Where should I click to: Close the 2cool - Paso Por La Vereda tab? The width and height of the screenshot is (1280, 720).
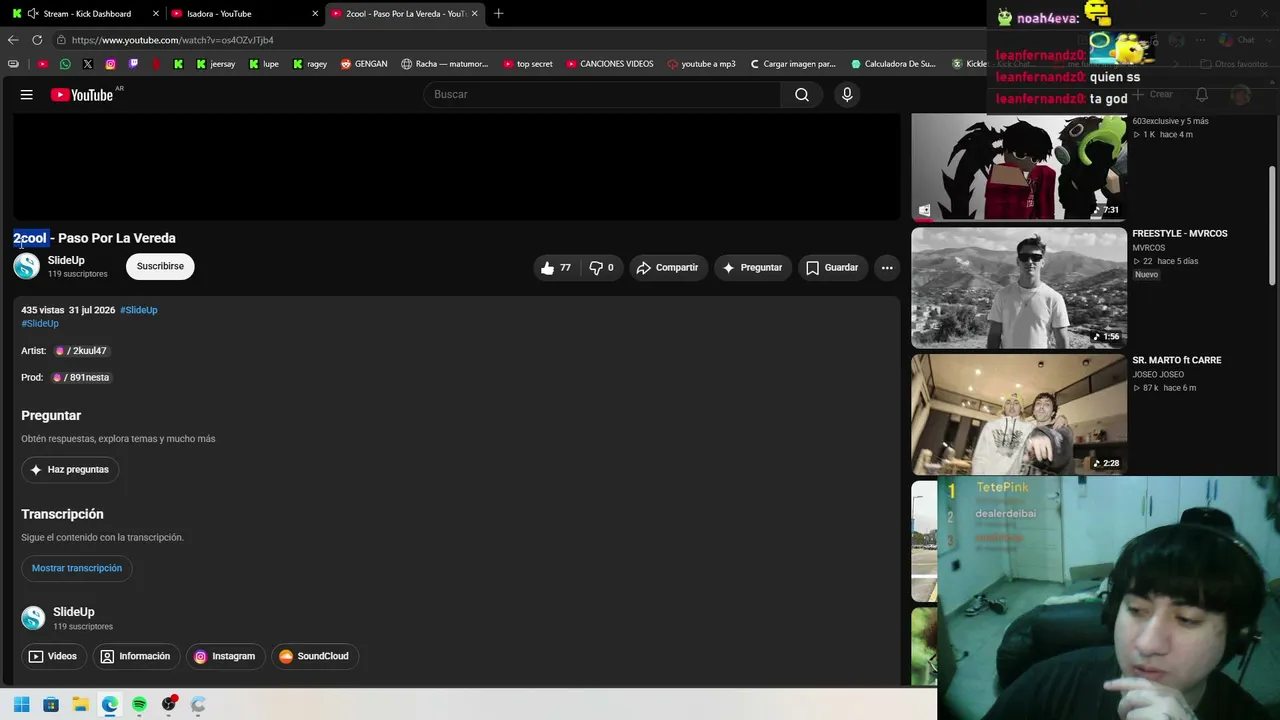click(x=474, y=14)
